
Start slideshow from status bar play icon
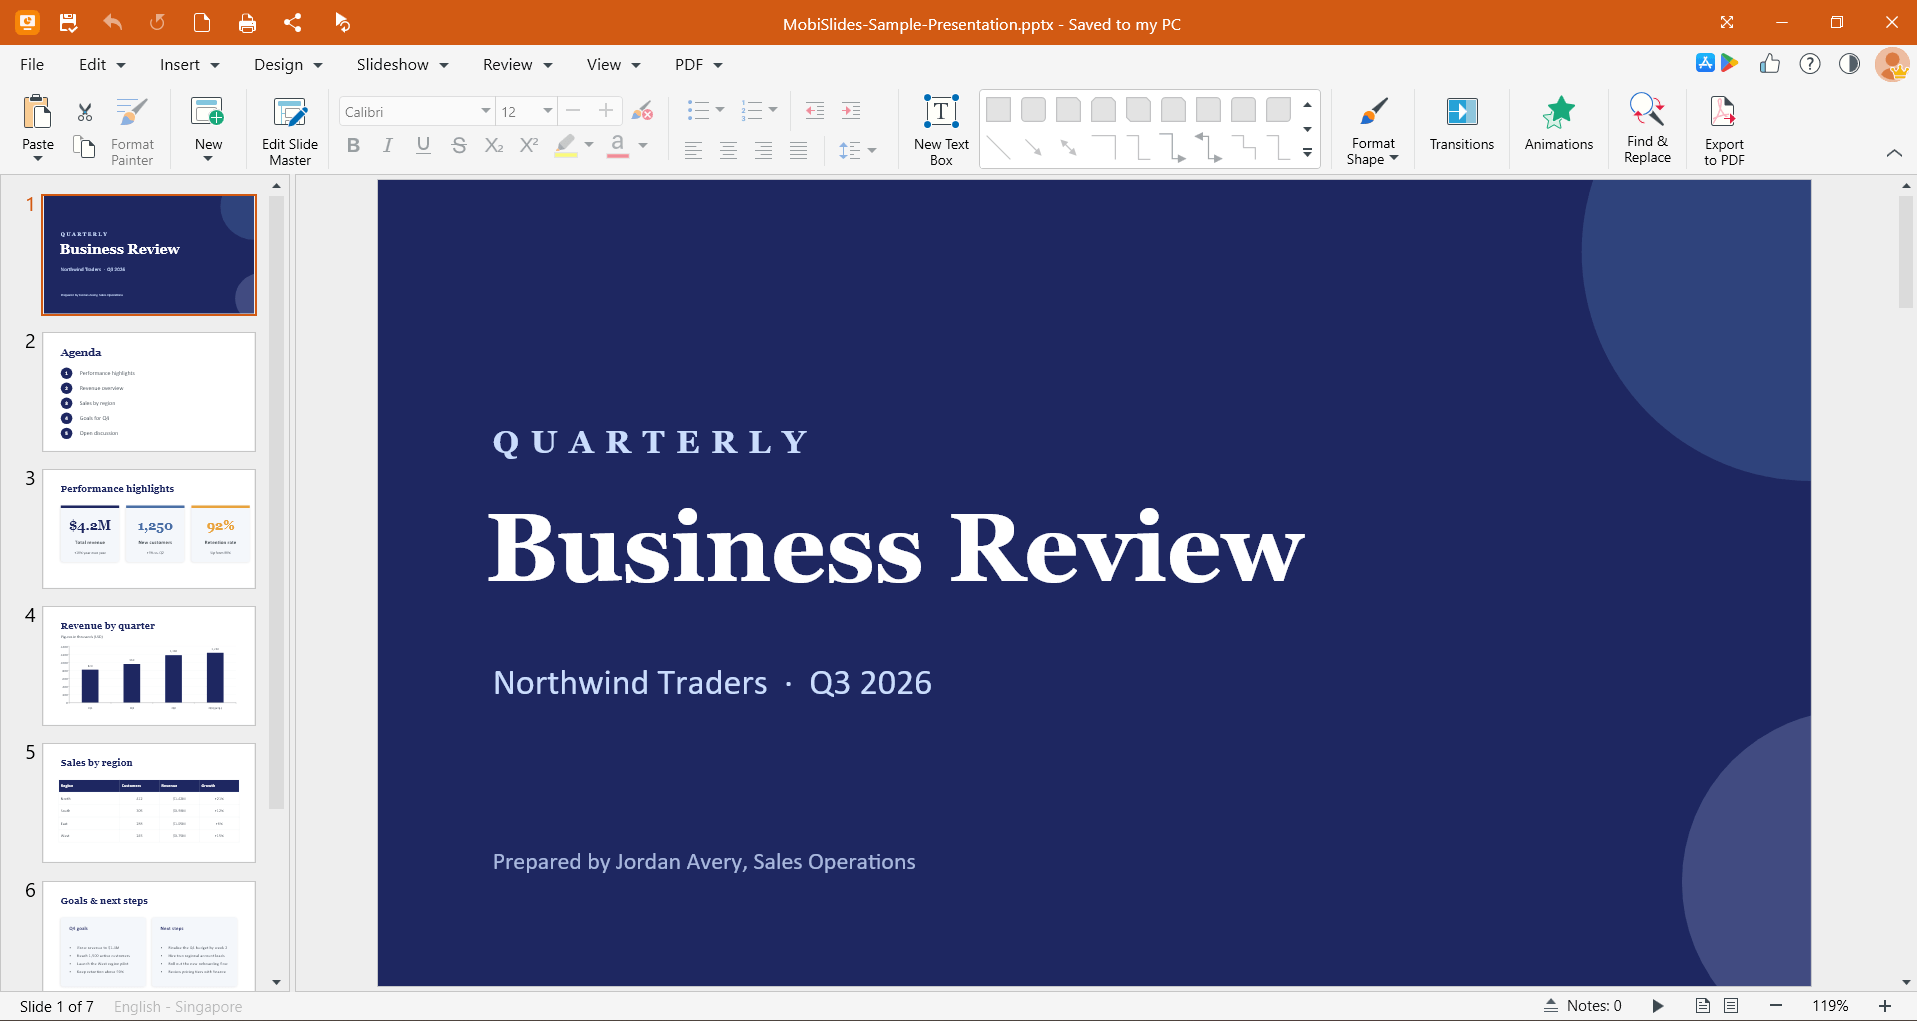pos(1657,1006)
